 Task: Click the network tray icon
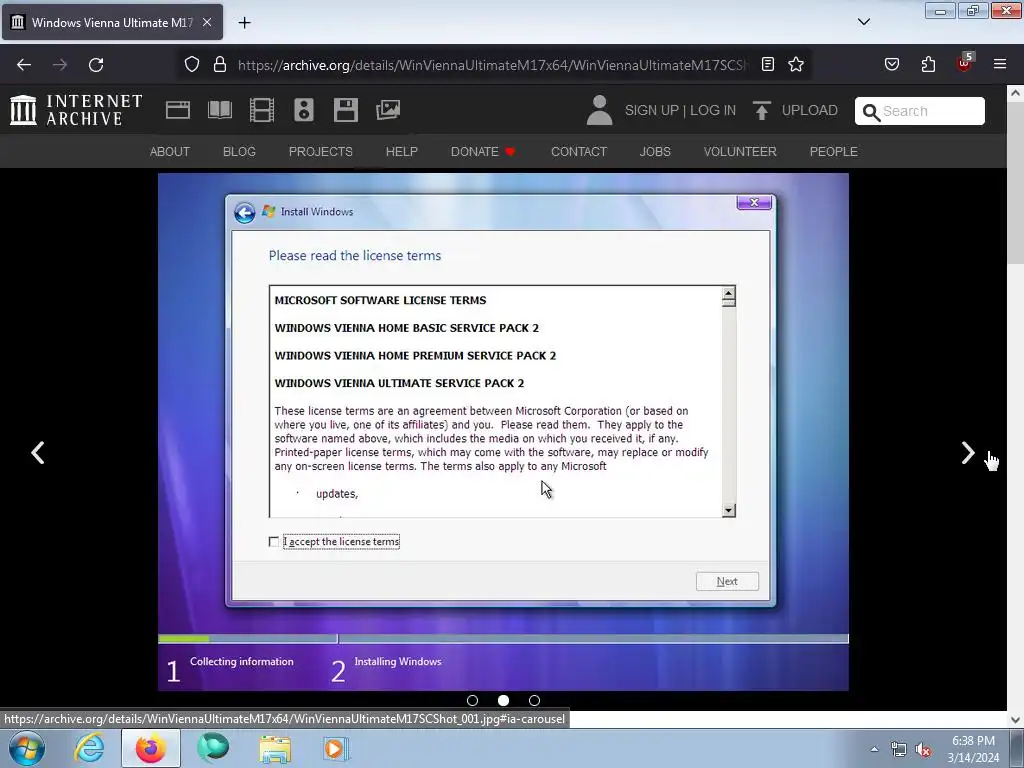point(899,749)
